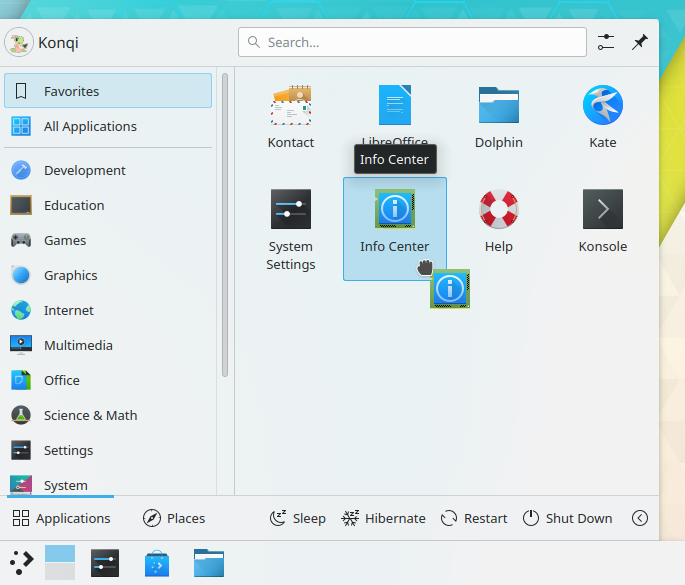The image size is (685, 585).
Task: Open the virtual desktop pager in taskbar
Action: [60, 563]
